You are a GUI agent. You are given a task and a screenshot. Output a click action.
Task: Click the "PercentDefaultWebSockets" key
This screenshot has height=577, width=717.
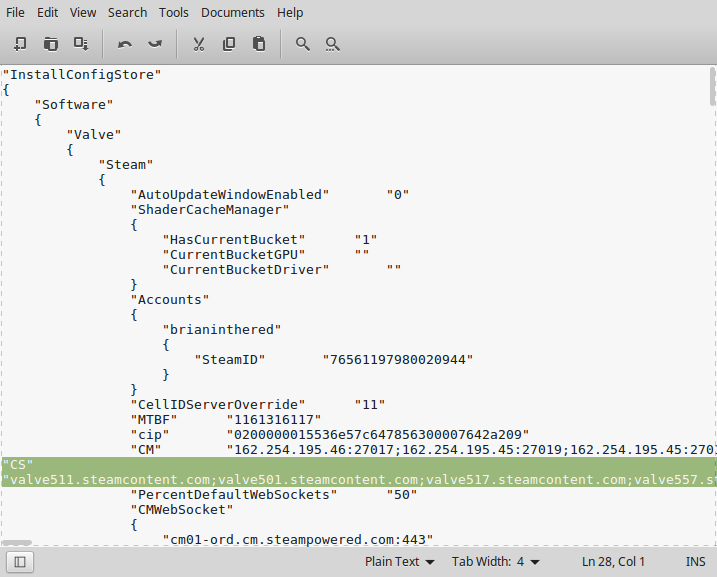(x=234, y=495)
